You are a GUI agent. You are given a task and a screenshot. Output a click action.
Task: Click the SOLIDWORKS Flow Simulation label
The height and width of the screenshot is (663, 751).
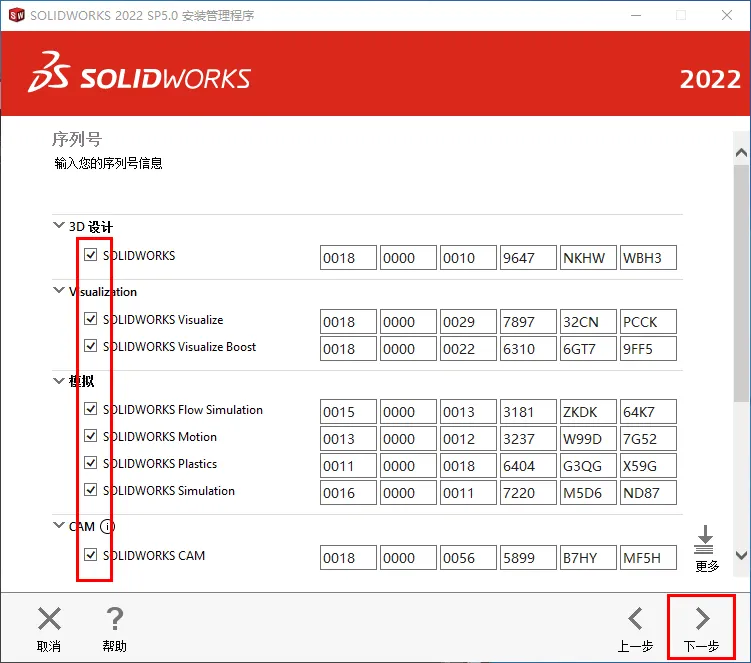tap(183, 410)
